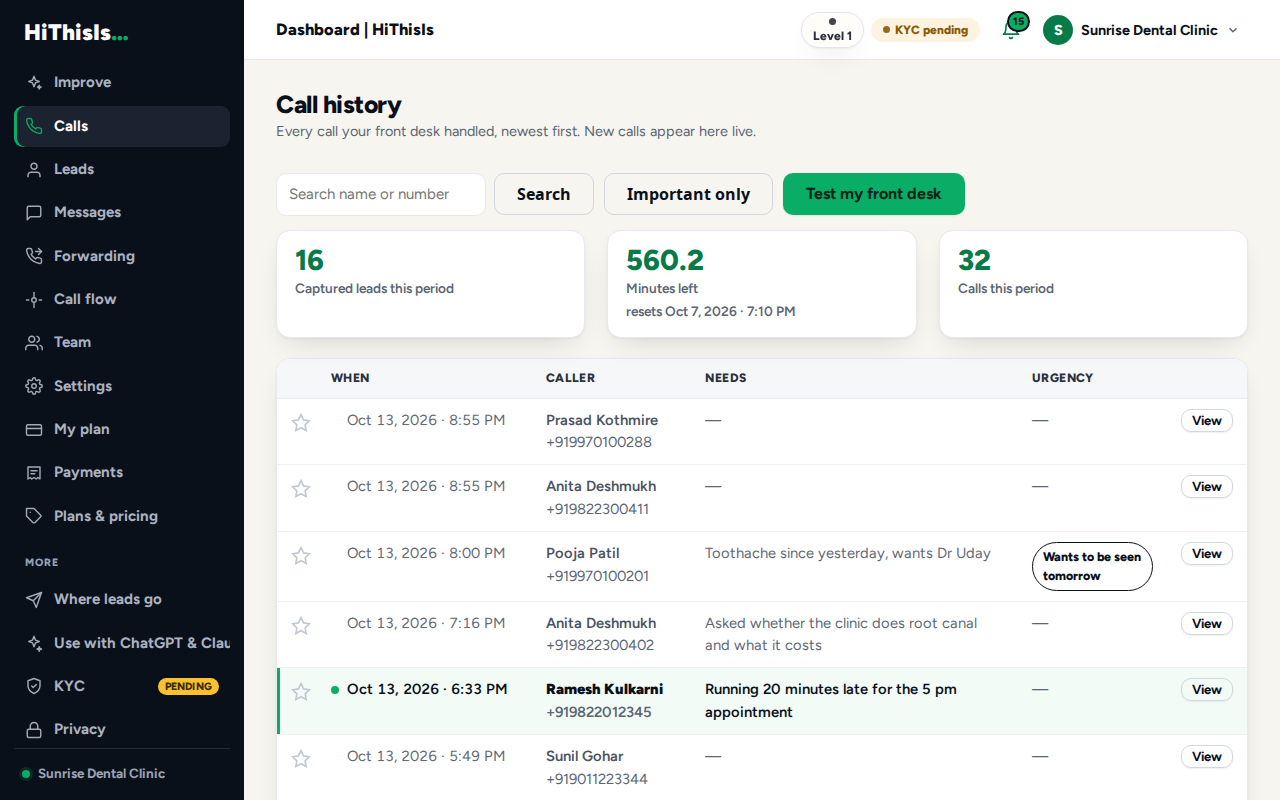The width and height of the screenshot is (1280, 800).
Task: Open the Call flow menu item
Action: point(122,299)
